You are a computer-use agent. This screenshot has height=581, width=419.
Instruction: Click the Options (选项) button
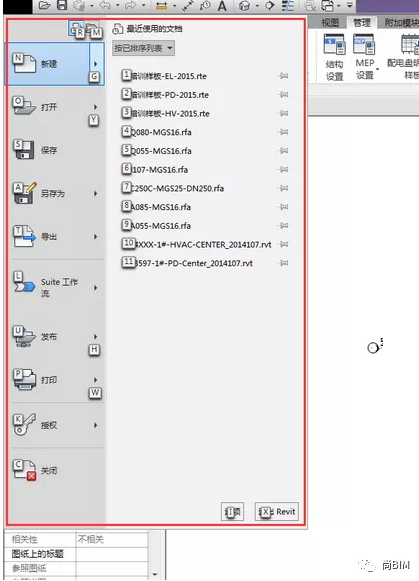[x=232, y=512]
